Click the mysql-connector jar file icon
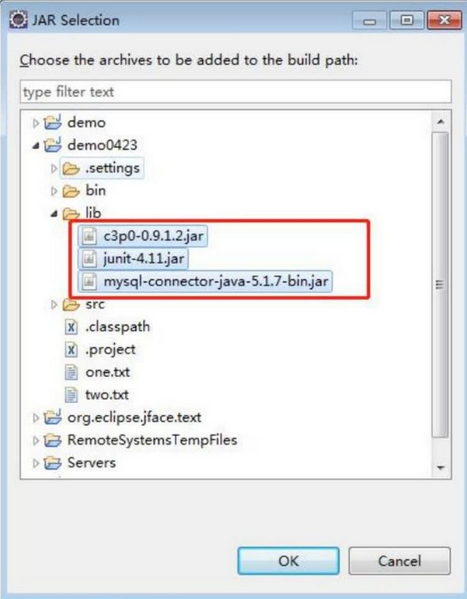Screen dimensions: 467x599 click(x=89, y=282)
